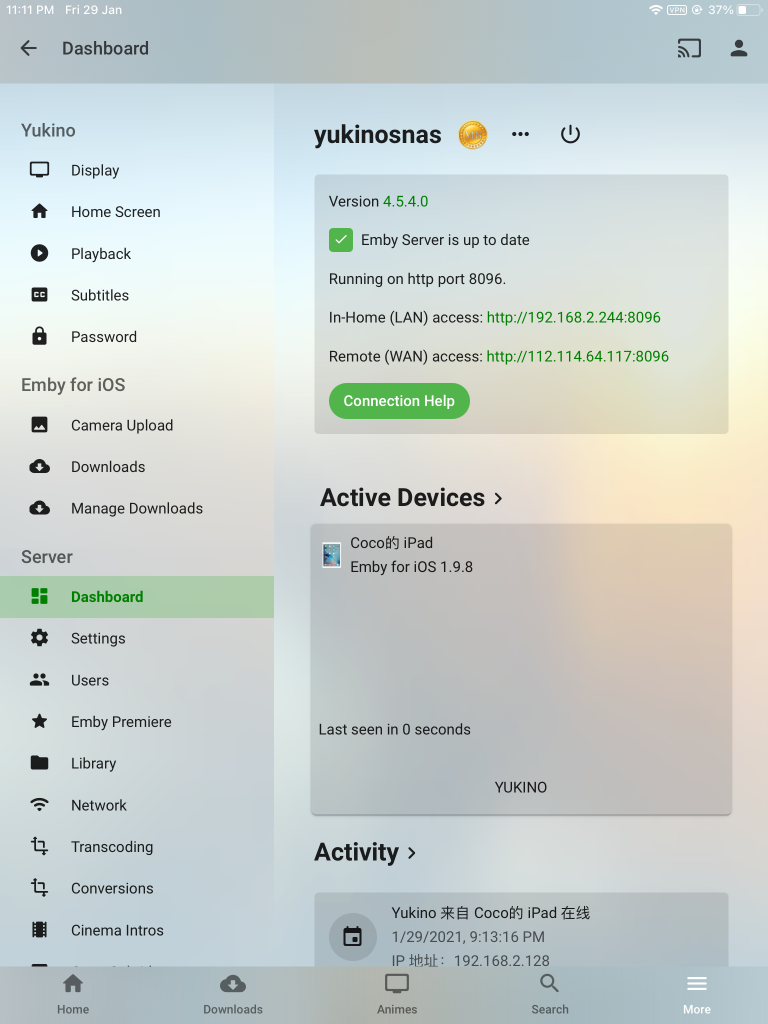Switch to the Downloads tab
Viewport: 768px width, 1024px height.
(232, 995)
